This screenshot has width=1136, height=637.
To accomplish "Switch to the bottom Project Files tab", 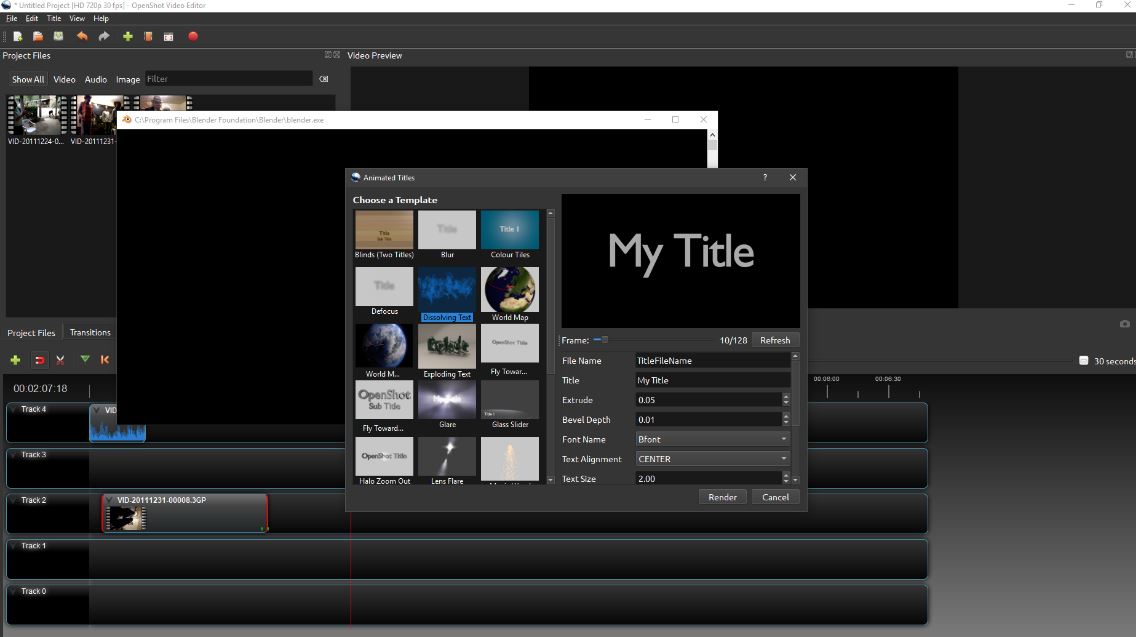I will tap(31, 333).
